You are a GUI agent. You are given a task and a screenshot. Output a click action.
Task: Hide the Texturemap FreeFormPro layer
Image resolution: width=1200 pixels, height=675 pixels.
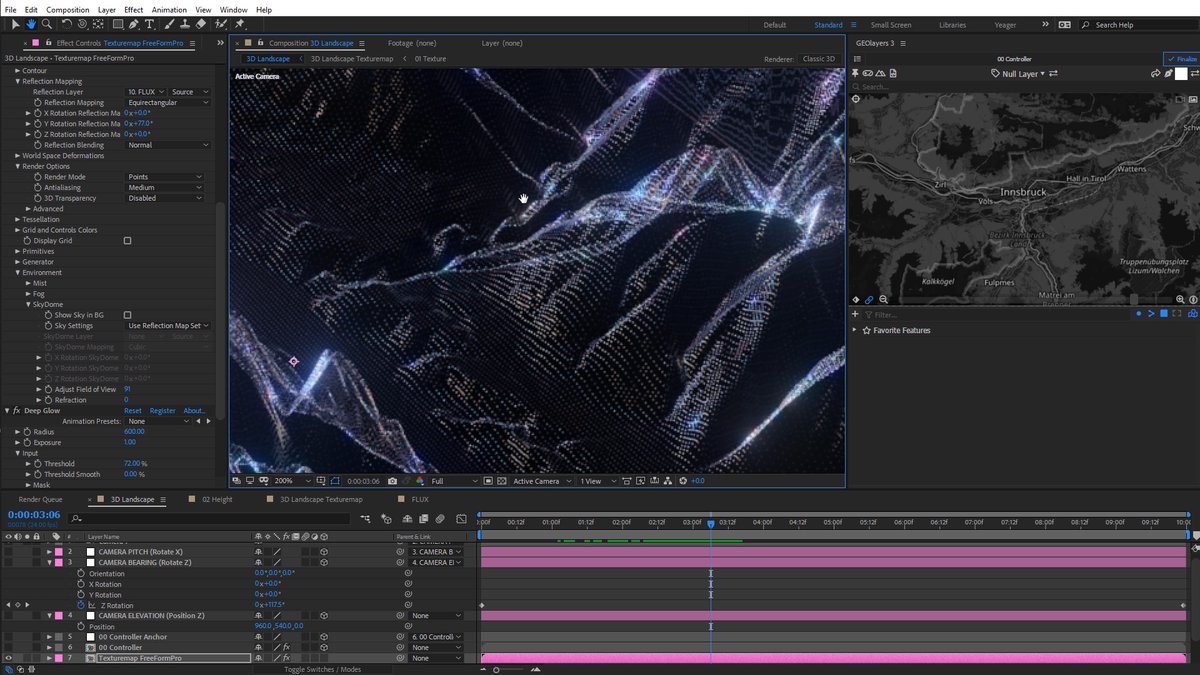tap(9, 658)
